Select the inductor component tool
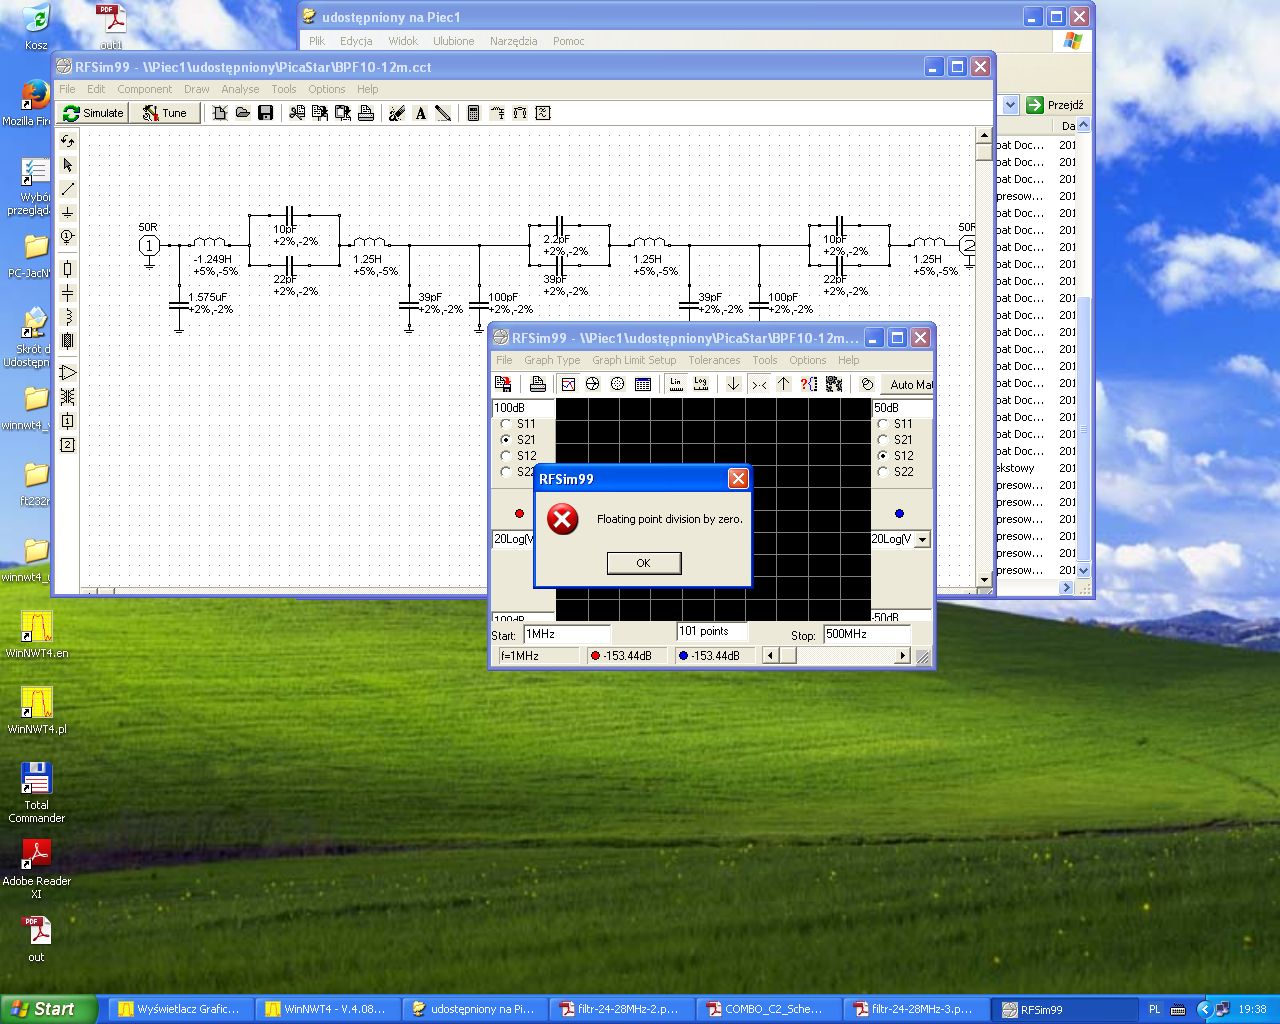 pos(67,317)
